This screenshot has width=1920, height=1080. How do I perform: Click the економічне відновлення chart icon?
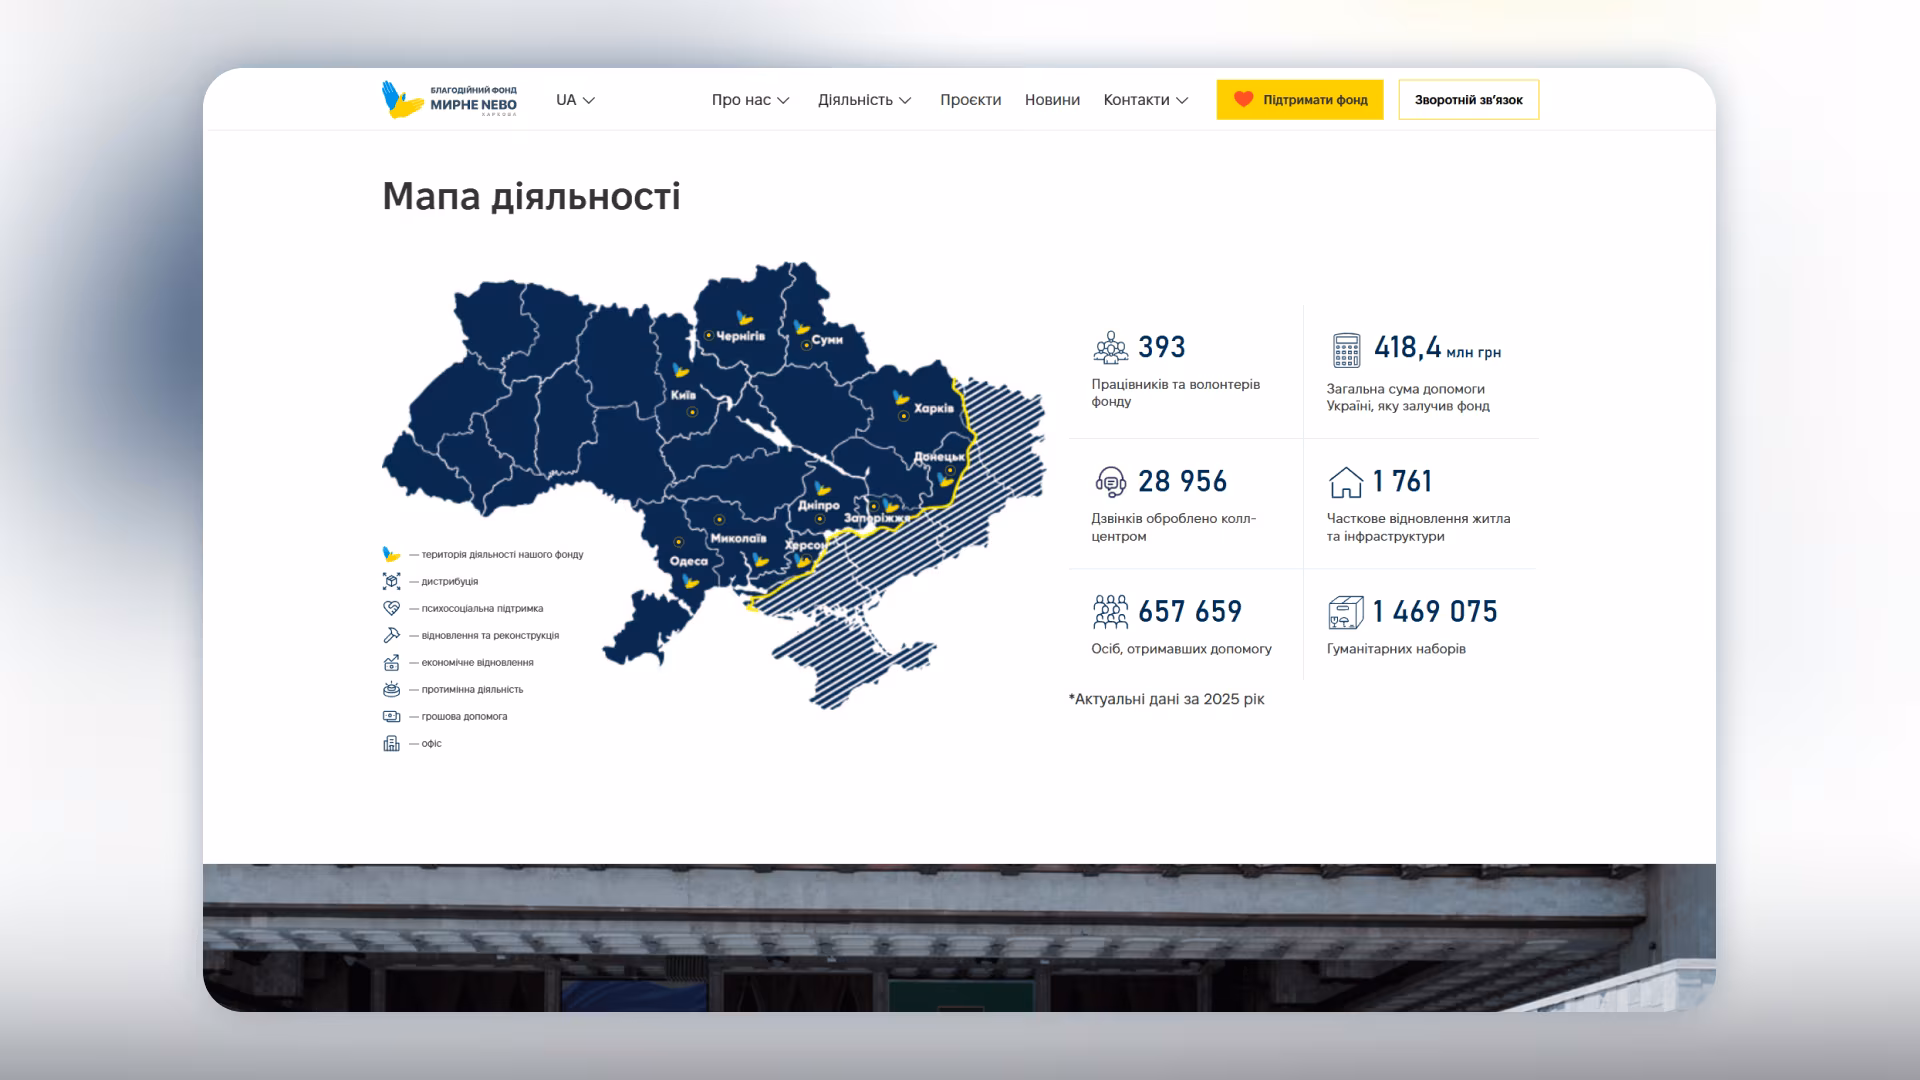(392, 662)
